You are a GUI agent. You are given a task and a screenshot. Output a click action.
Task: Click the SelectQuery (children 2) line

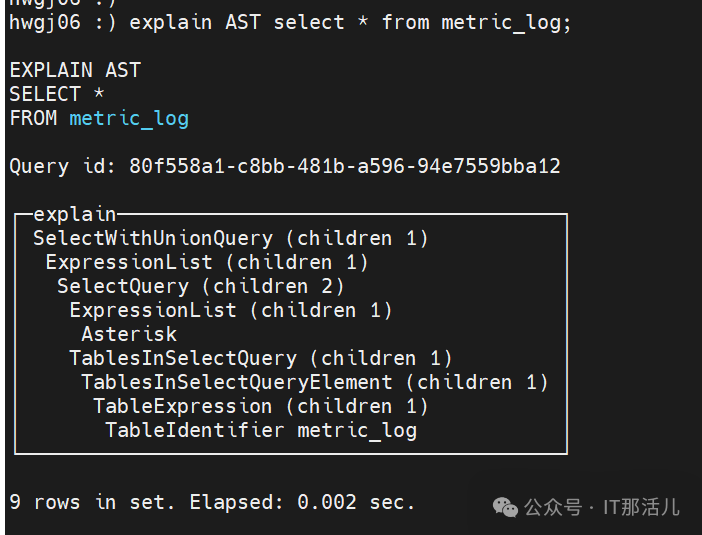(200, 286)
